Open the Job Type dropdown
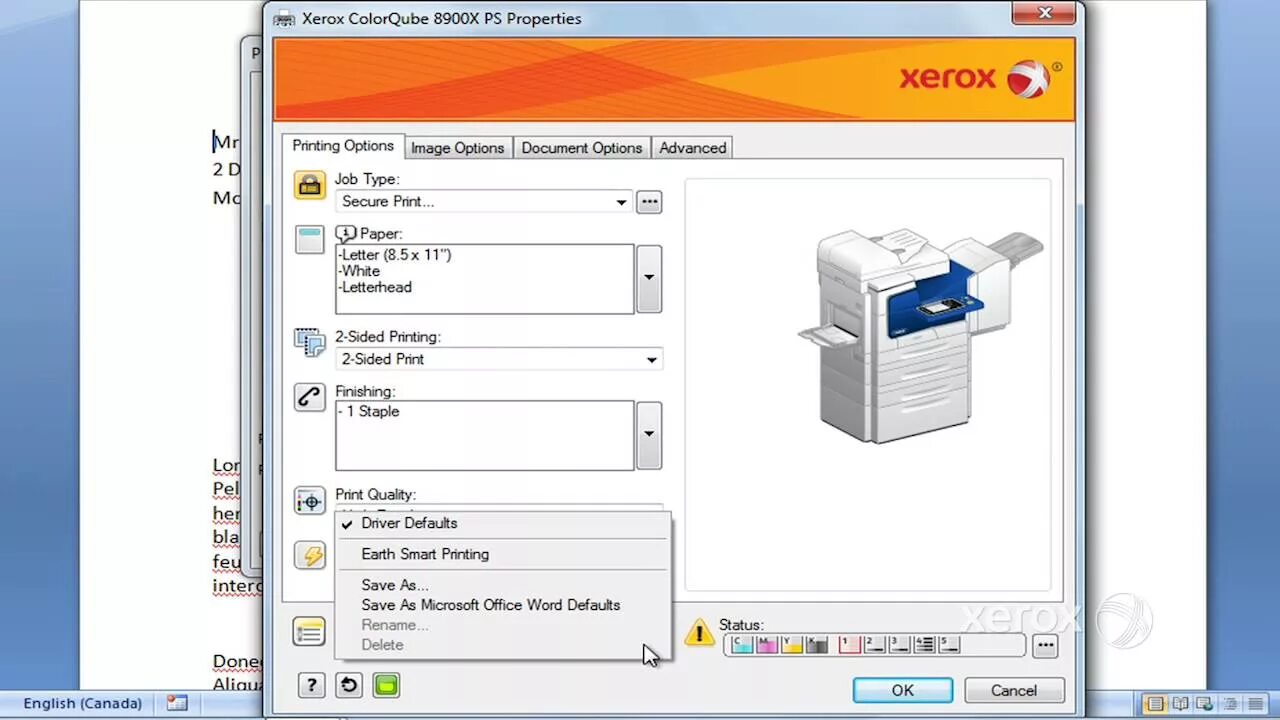The image size is (1280, 720). pos(484,202)
